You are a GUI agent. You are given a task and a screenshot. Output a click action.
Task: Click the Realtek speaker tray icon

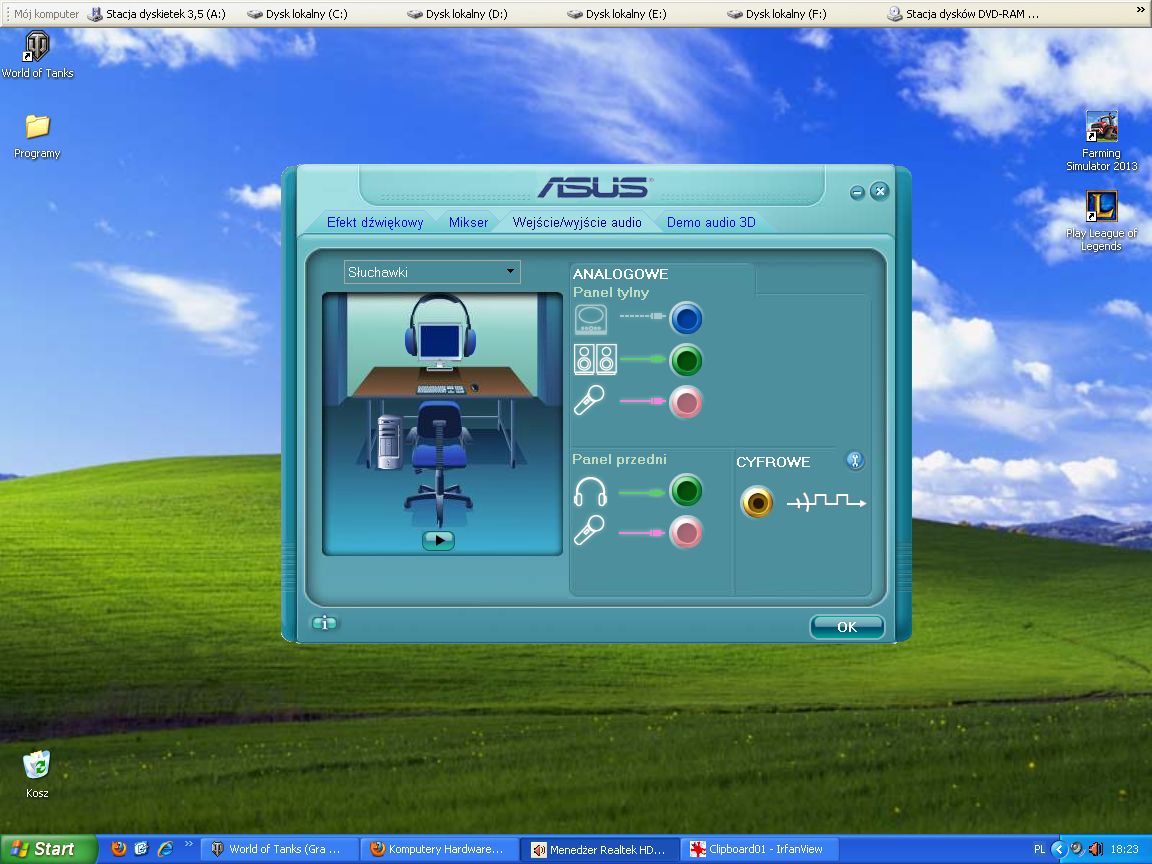[1095, 849]
